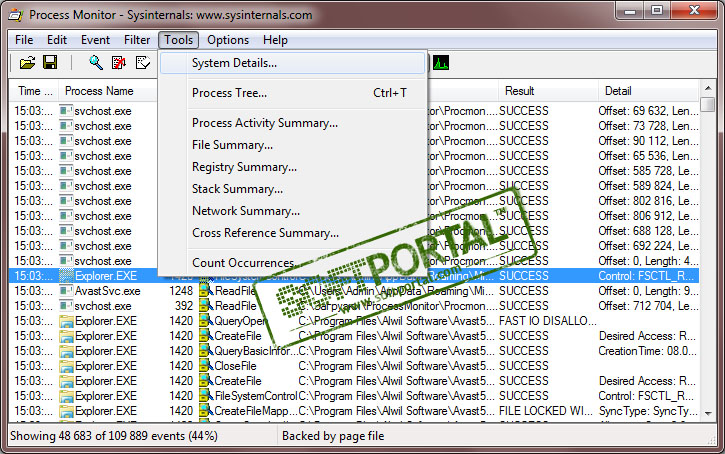This screenshot has width=725, height=454.
Task: Click the FAST IO DISALLO... result cell
Action: click(x=548, y=321)
